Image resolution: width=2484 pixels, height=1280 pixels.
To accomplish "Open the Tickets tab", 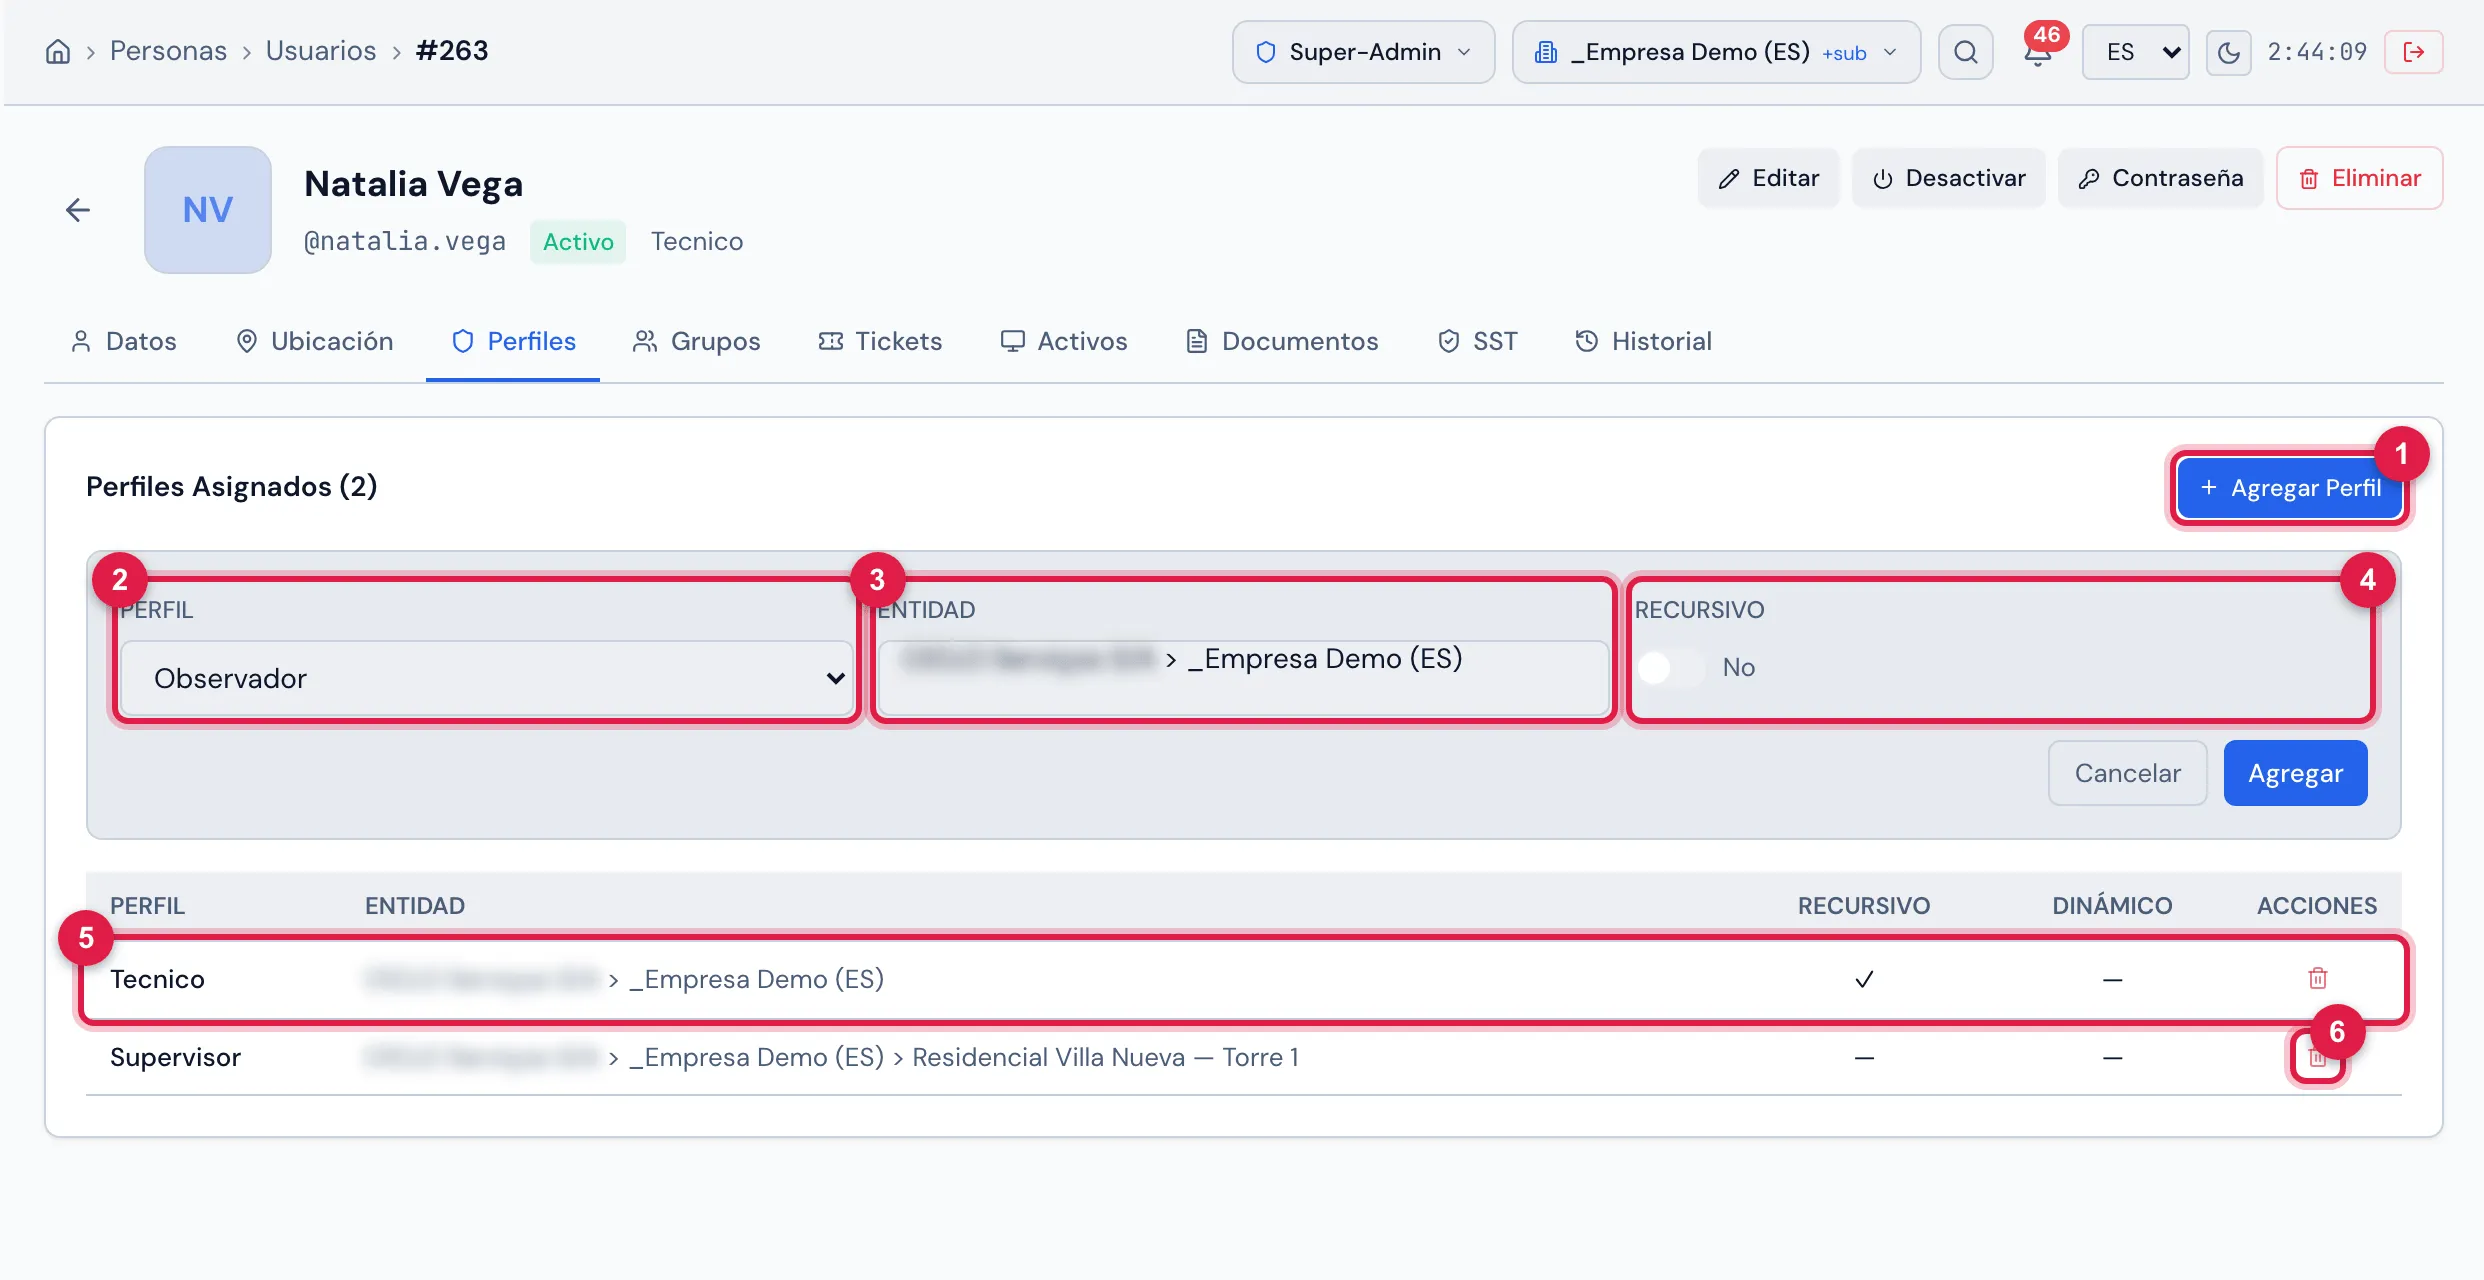I will 880,341.
